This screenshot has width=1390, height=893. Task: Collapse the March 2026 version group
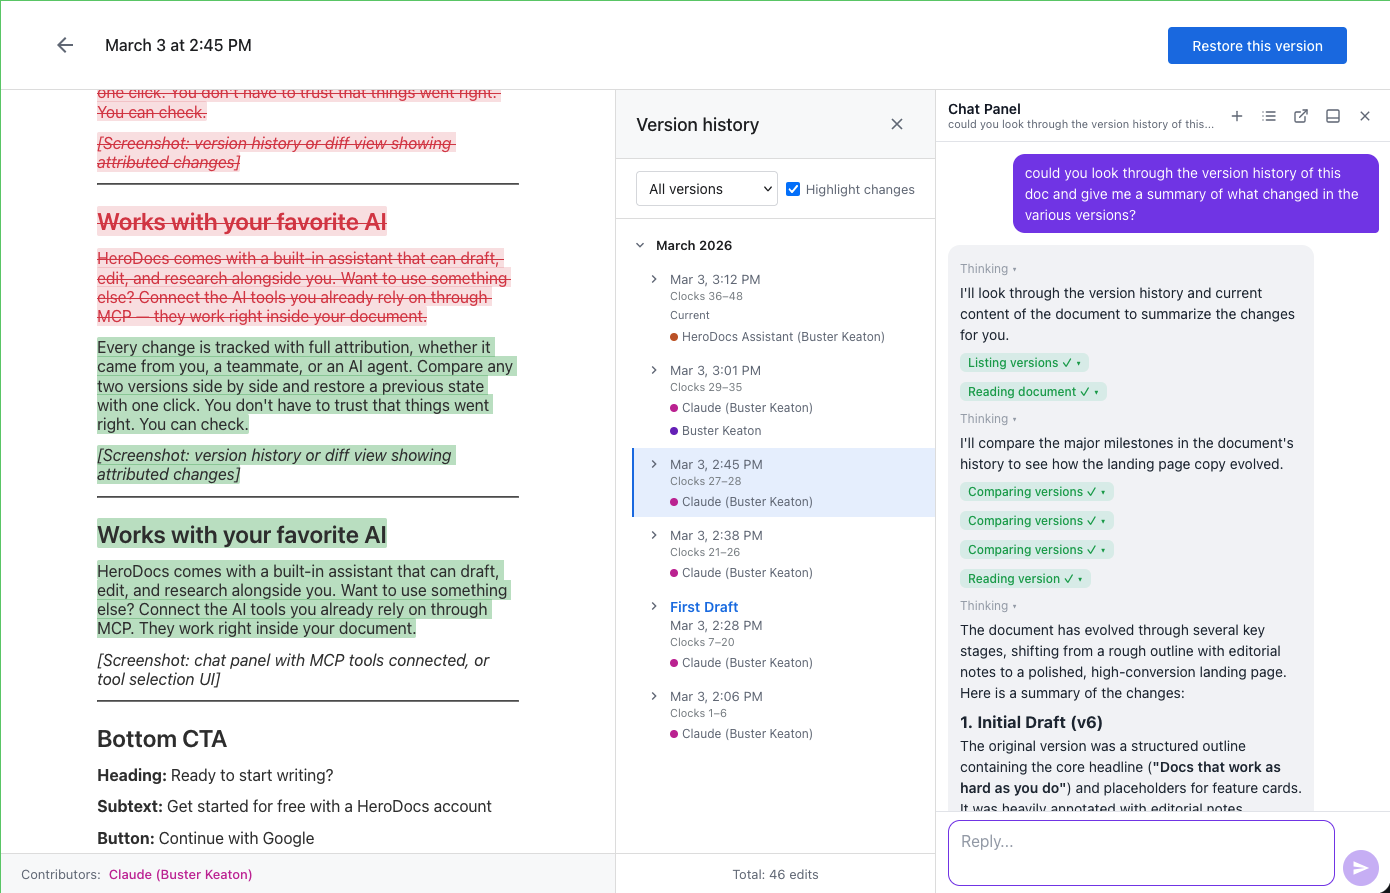pos(640,245)
